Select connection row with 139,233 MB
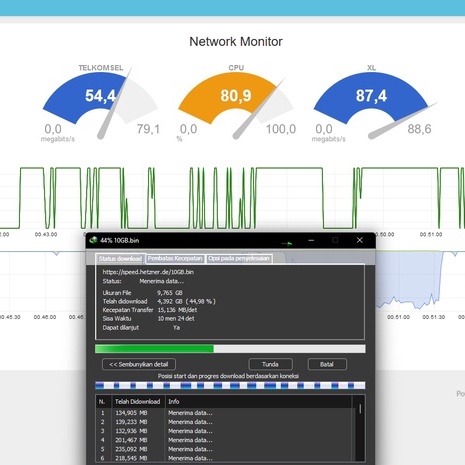Viewport: 465px width, 465px height. coord(224,422)
